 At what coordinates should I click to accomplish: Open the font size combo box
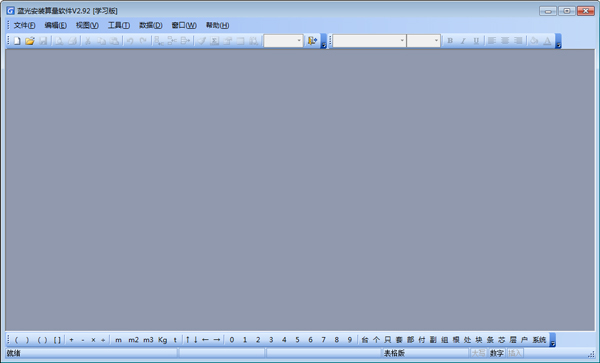423,41
